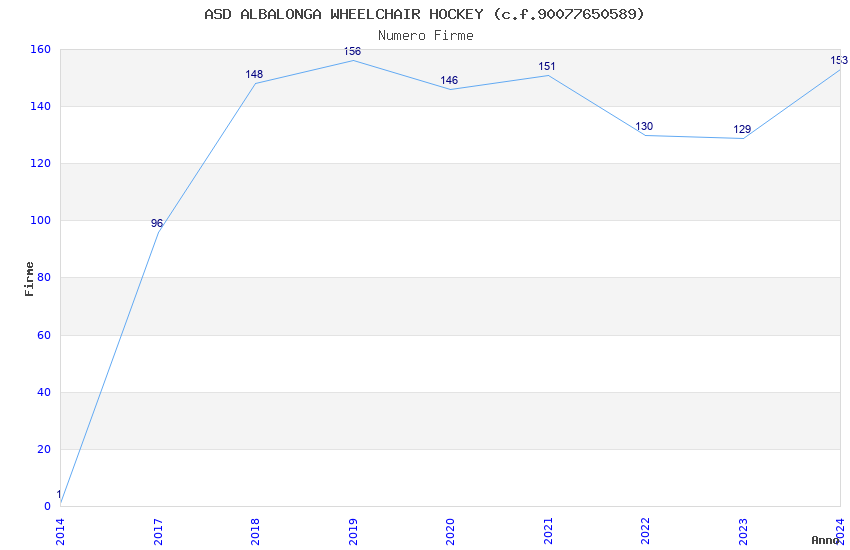The height and width of the screenshot is (550, 850).
Task: Click the x-axis year 2019
Action: point(353,532)
